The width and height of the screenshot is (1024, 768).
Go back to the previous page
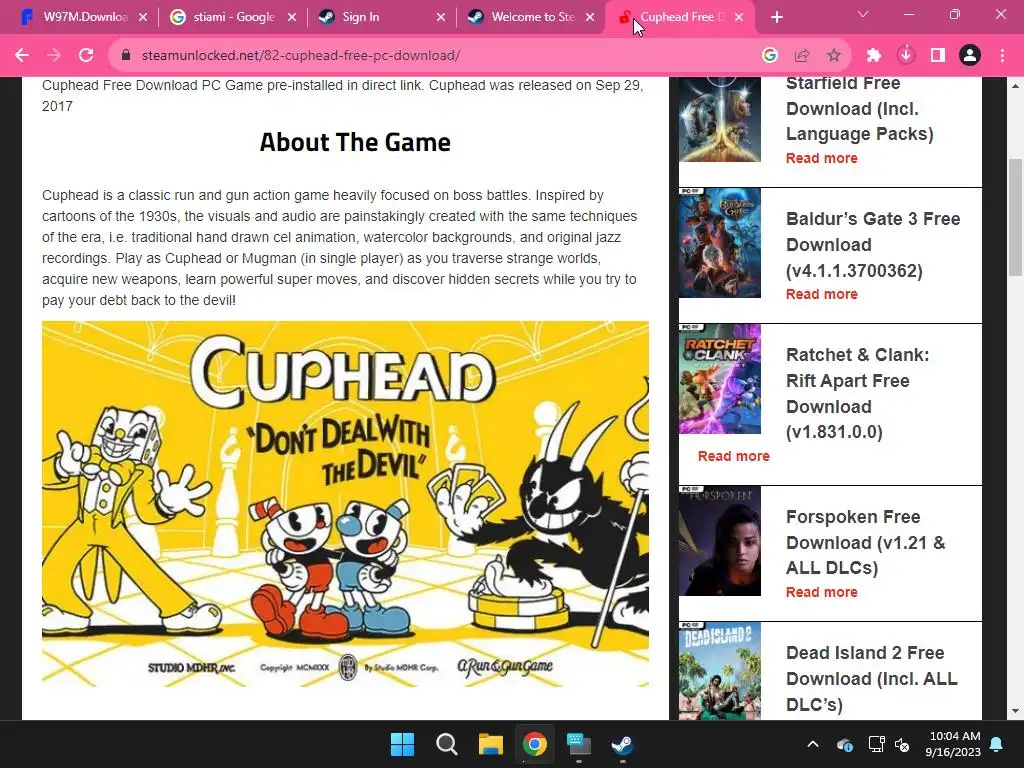[22, 56]
